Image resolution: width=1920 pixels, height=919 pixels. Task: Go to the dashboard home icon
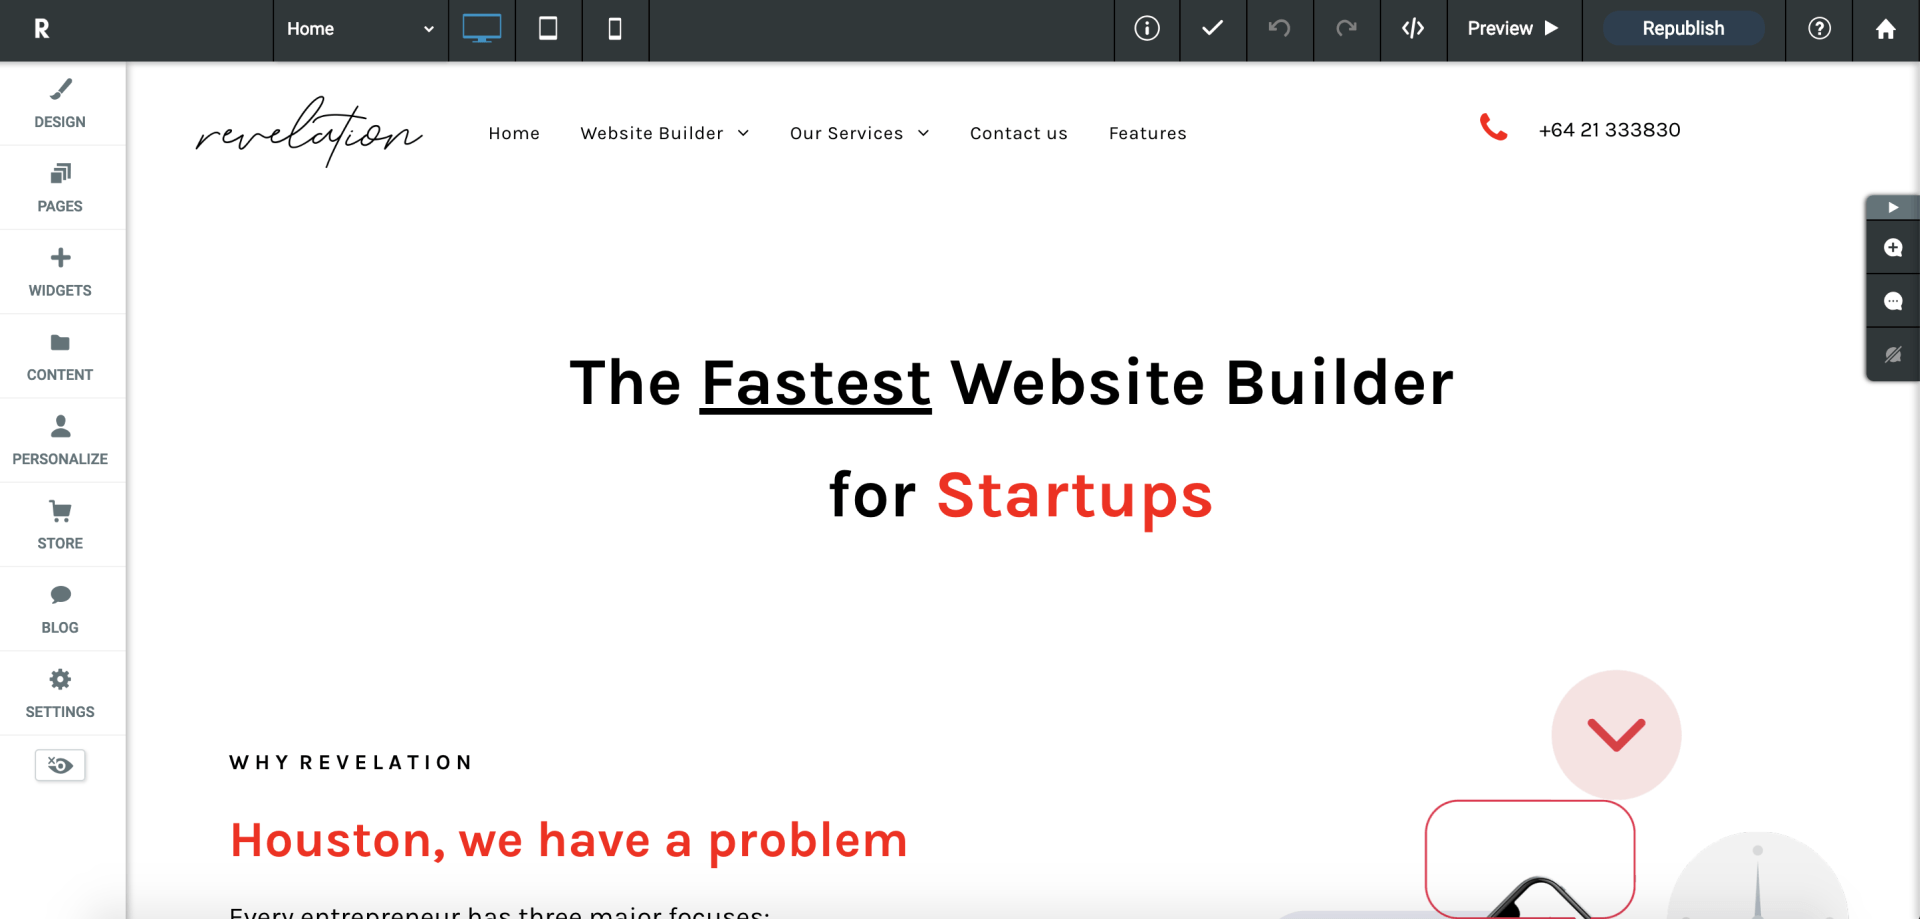click(x=1886, y=29)
